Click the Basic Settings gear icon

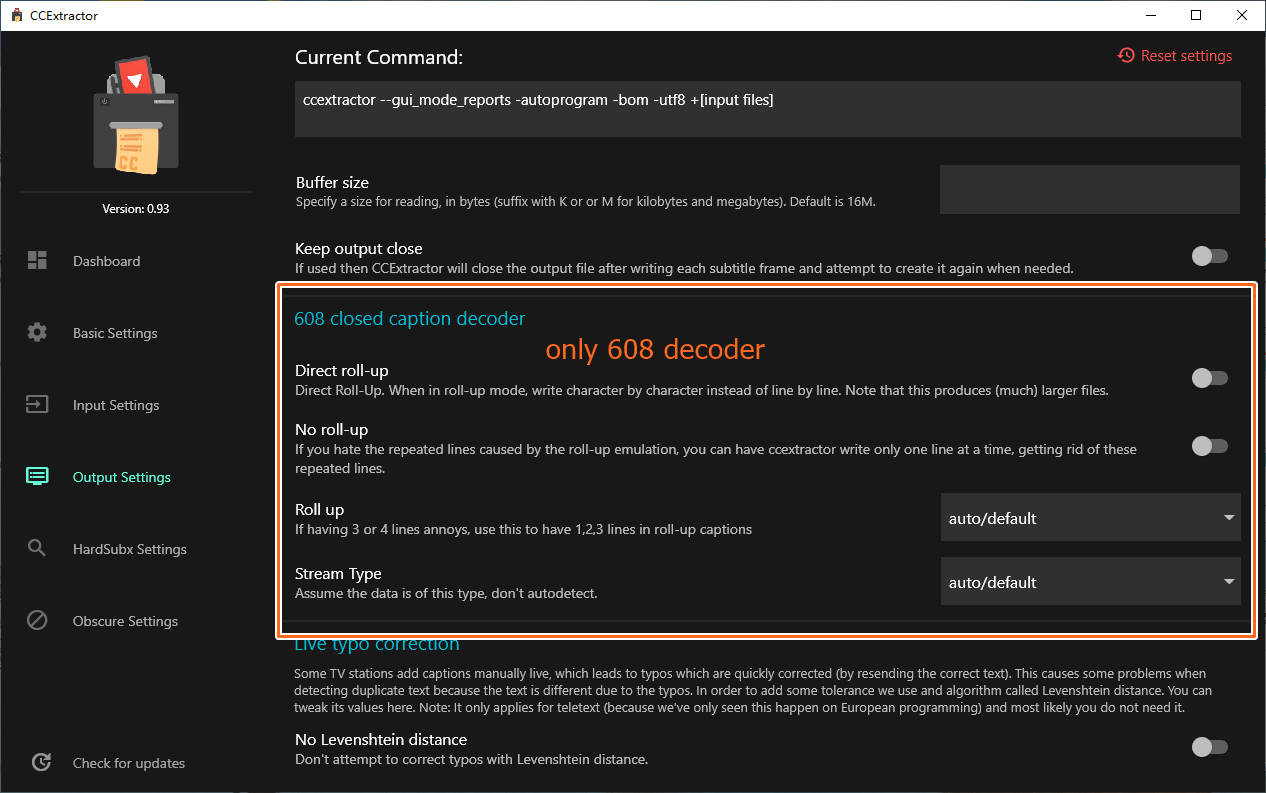[37, 333]
